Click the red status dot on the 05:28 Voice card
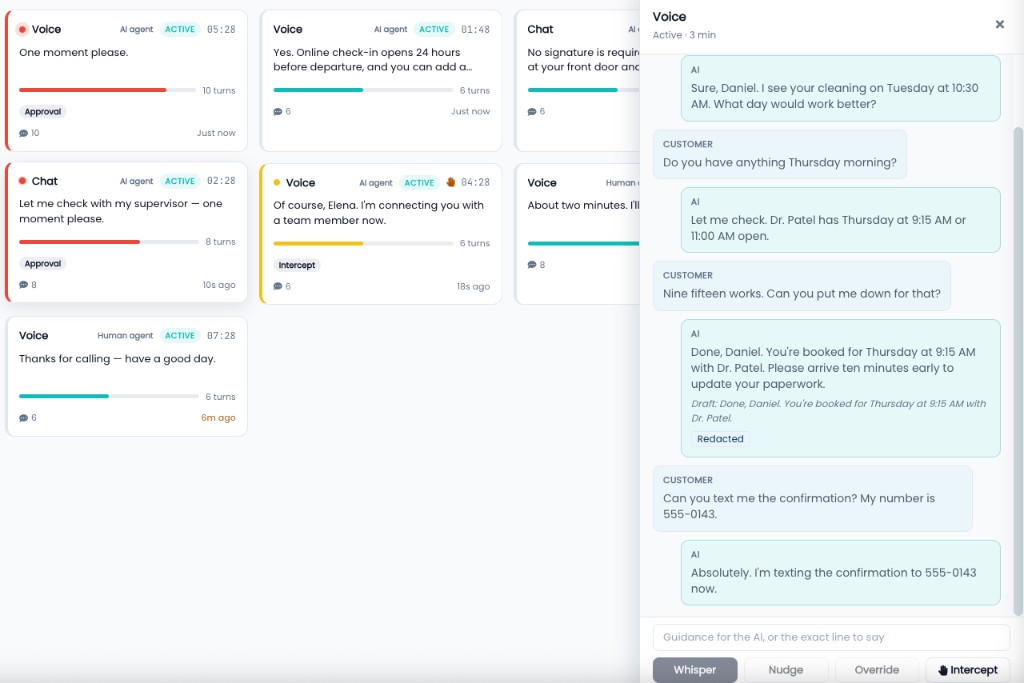 22,29
